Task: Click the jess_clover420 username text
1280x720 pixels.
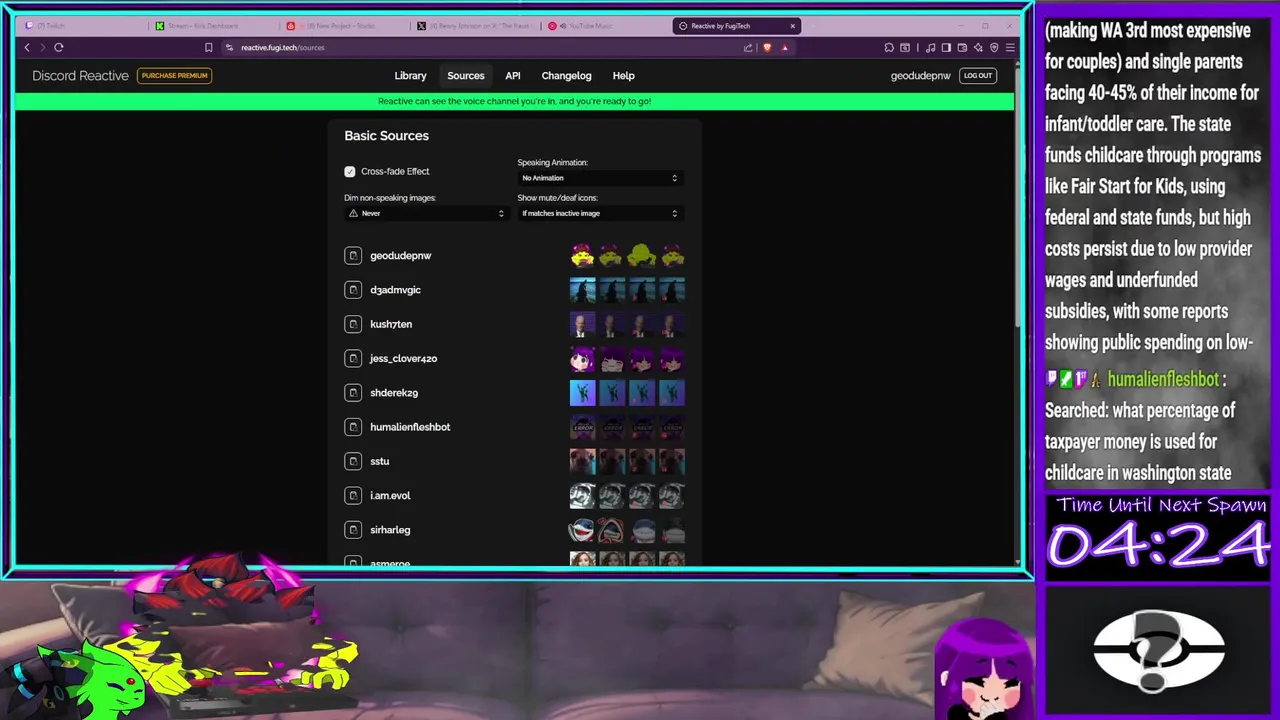Action: click(x=403, y=358)
